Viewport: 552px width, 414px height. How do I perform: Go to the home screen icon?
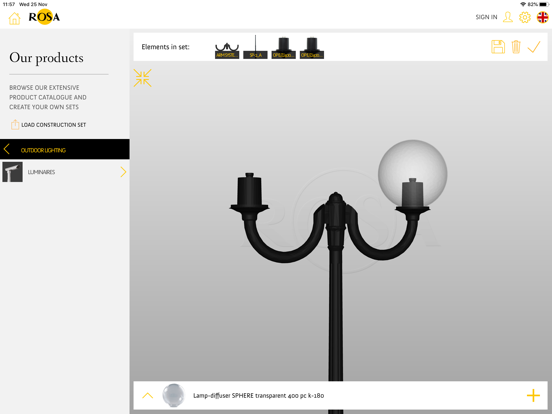click(14, 18)
